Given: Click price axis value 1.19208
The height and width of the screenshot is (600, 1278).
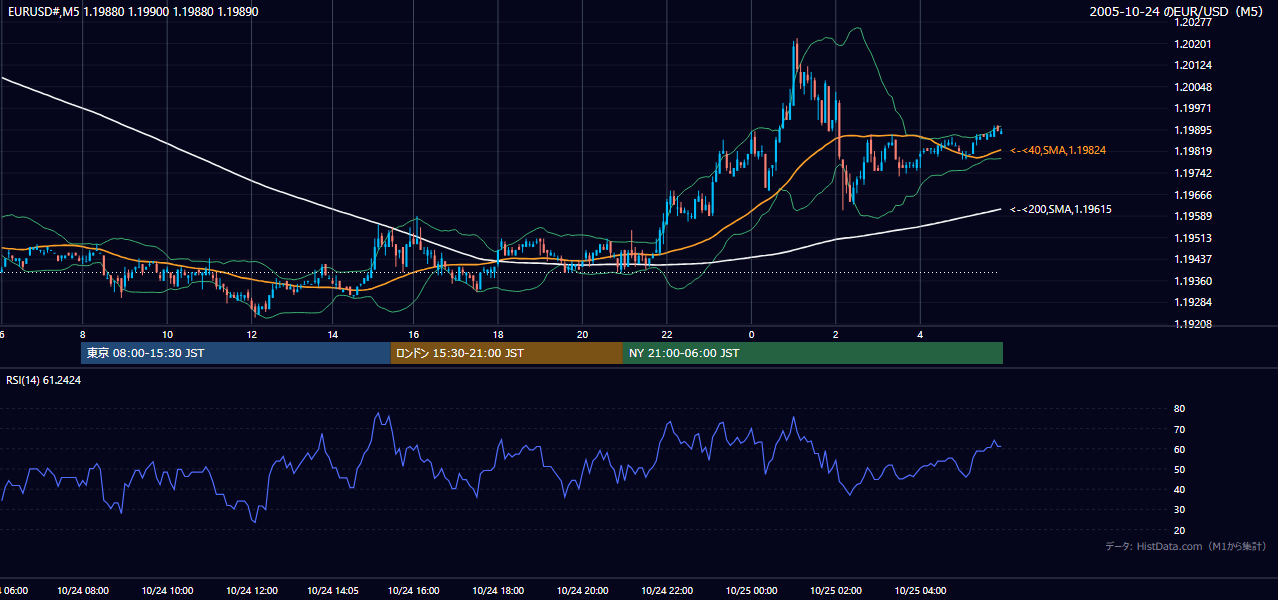Looking at the screenshot, I should click(x=1194, y=324).
